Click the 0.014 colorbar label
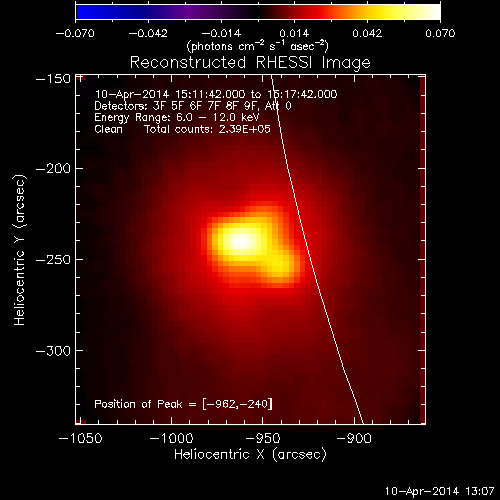Screen dimensions: 500x500 point(294,33)
